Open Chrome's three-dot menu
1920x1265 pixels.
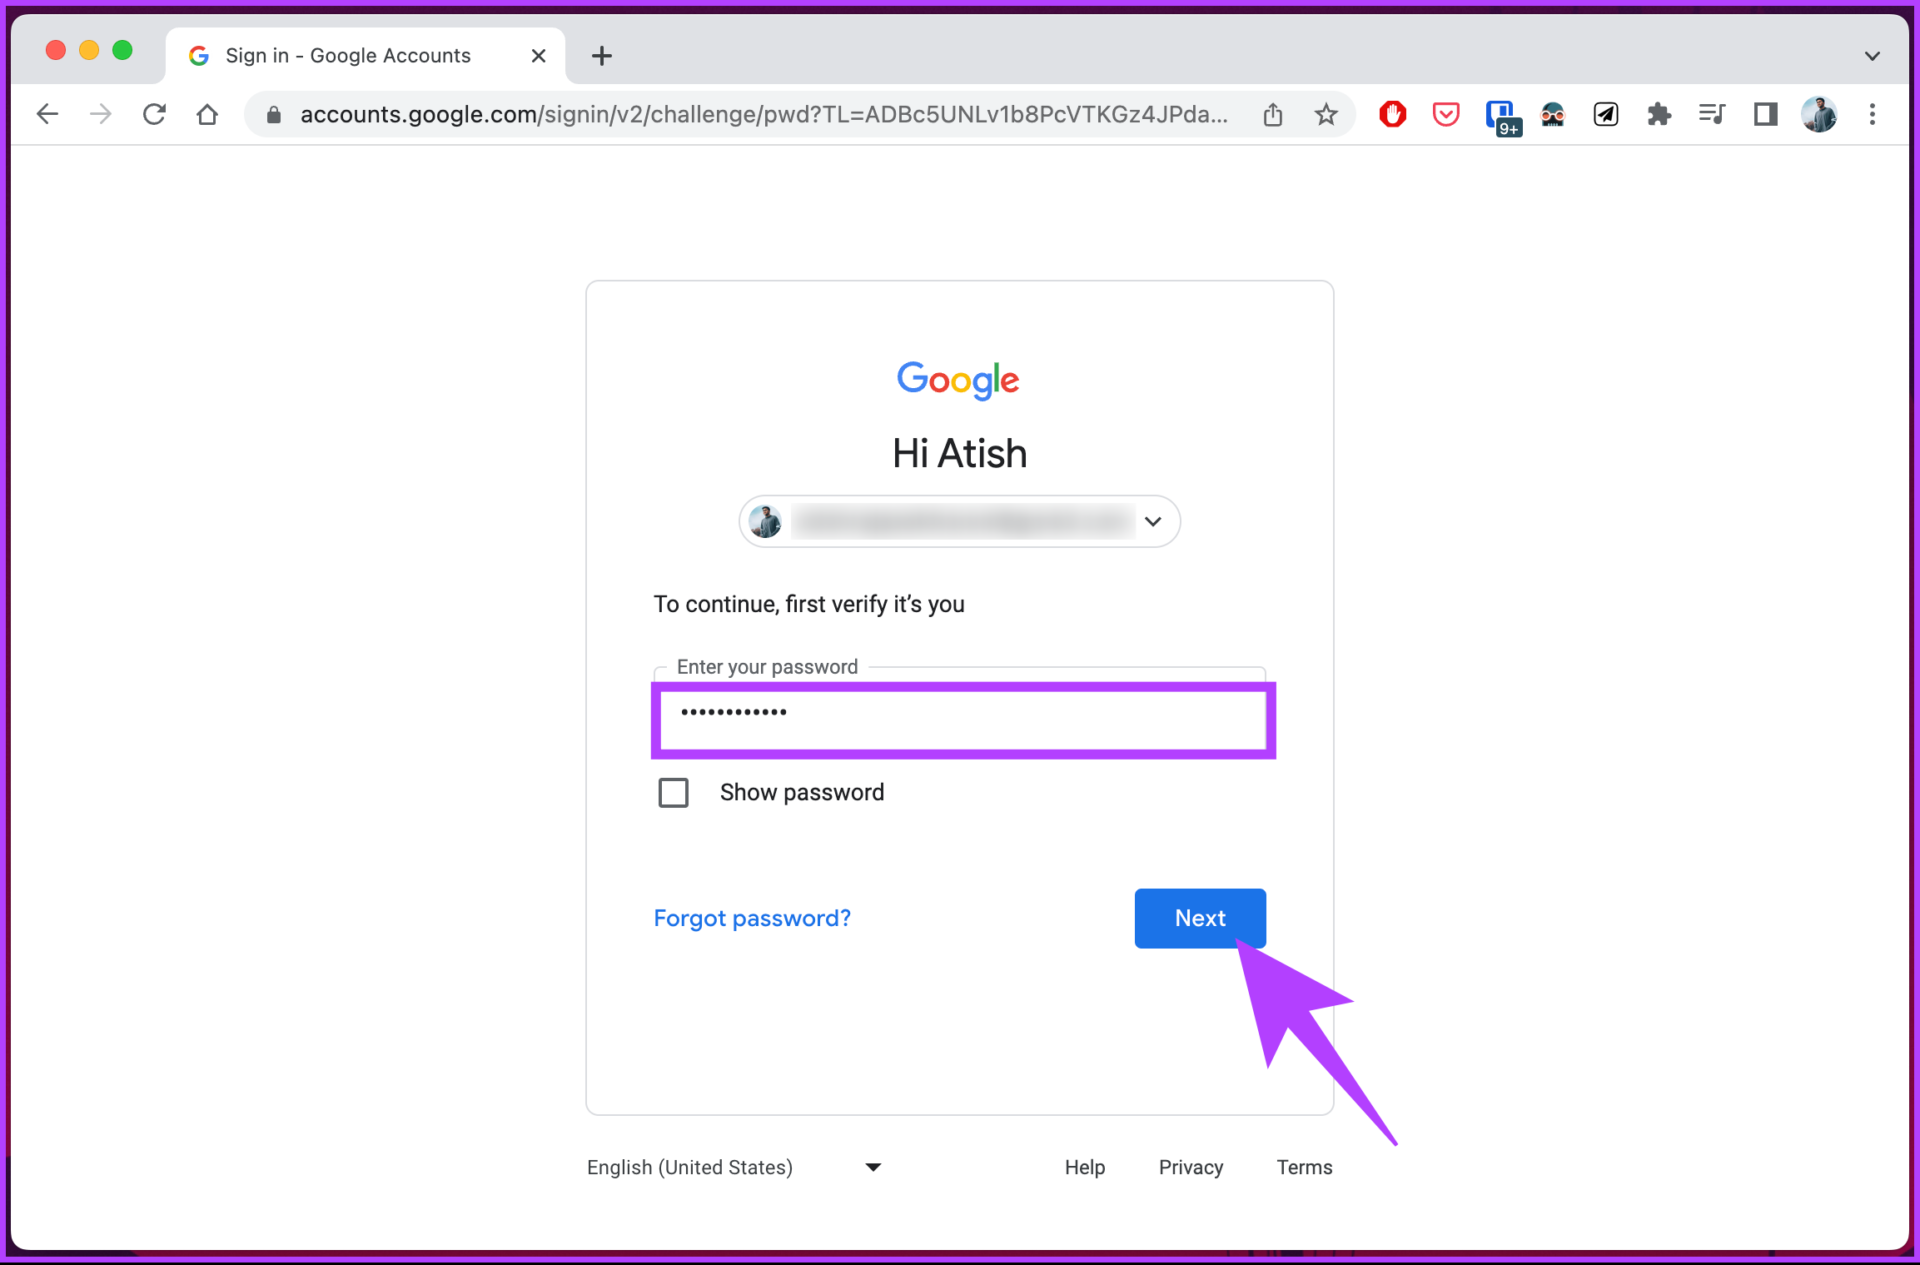point(1872,114)
